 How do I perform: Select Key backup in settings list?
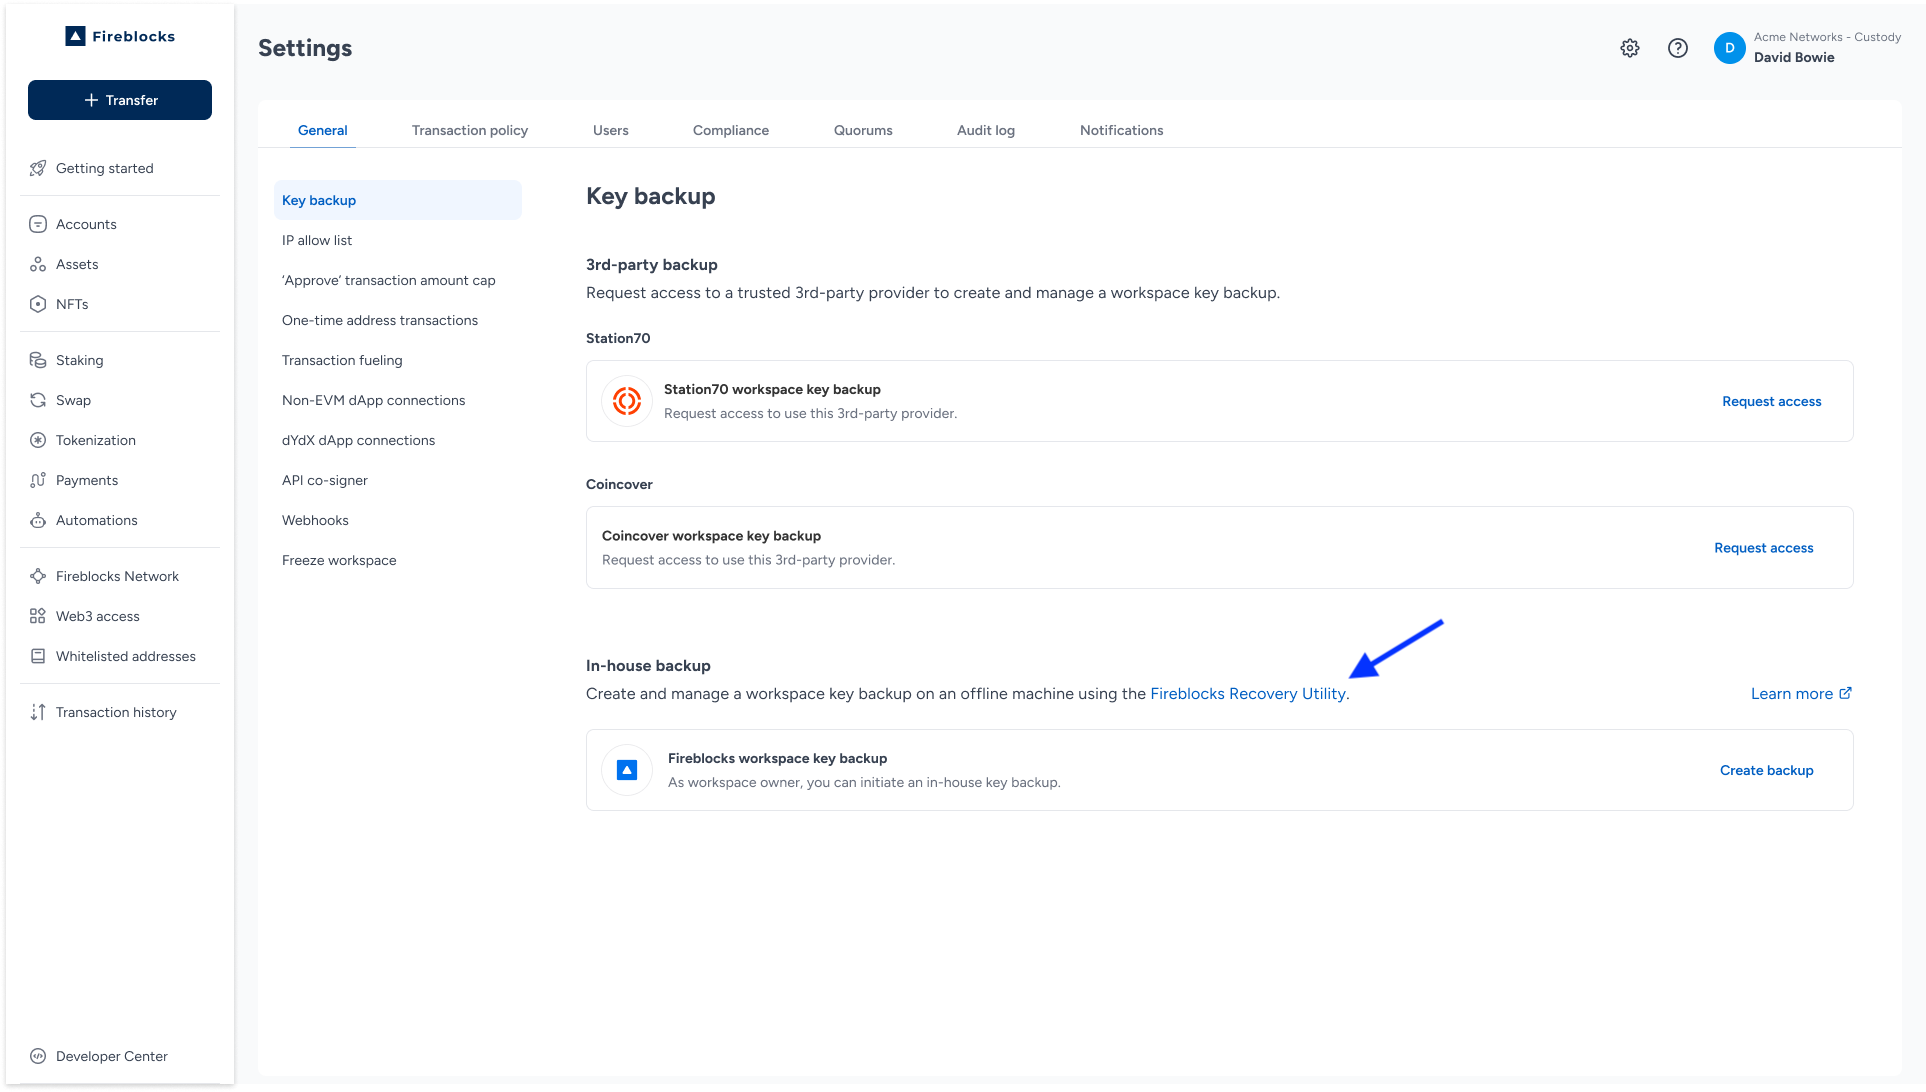tap(398, 200)
